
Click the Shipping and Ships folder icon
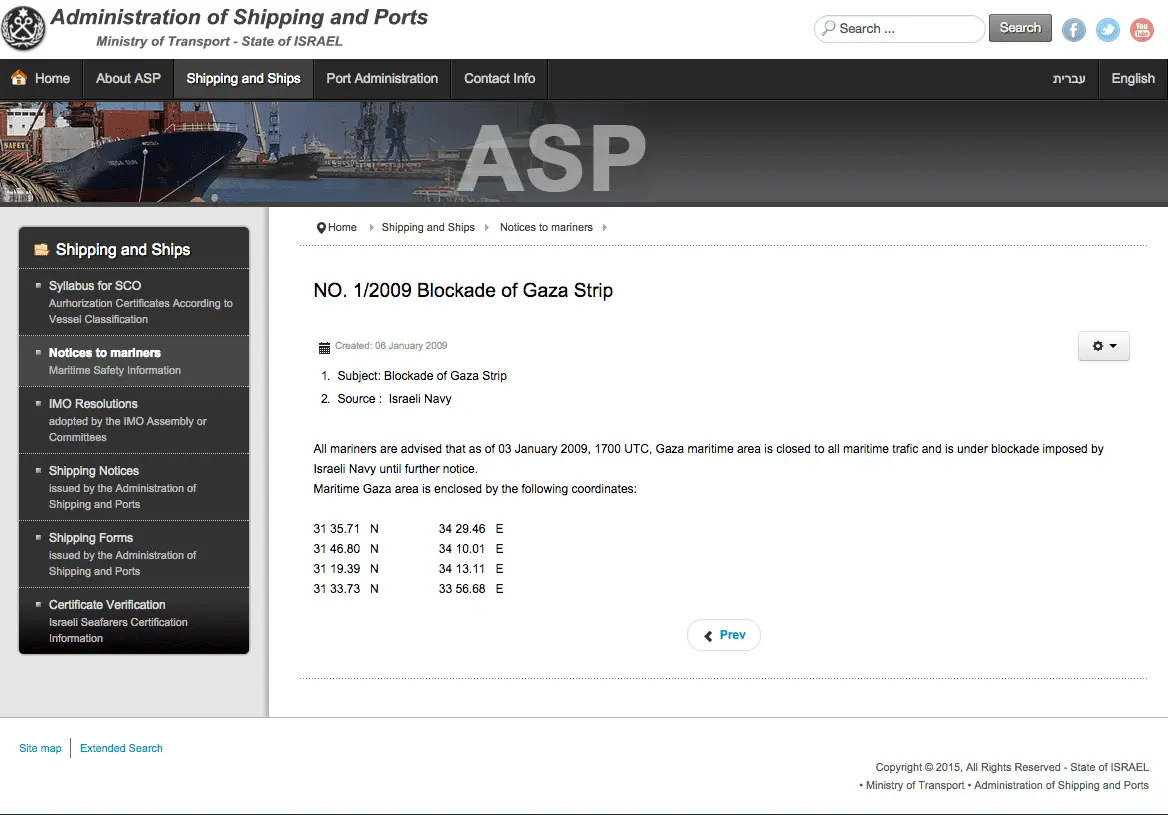point(41,250)
